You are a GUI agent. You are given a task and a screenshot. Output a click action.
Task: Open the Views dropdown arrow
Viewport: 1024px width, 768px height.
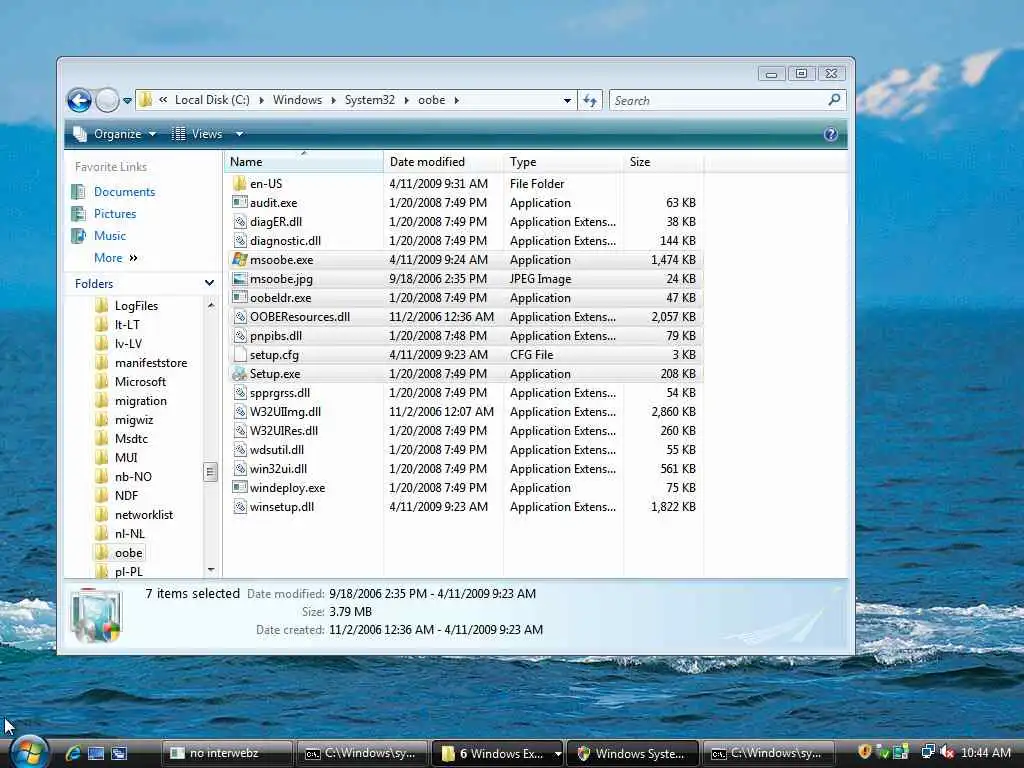point(239,134)
